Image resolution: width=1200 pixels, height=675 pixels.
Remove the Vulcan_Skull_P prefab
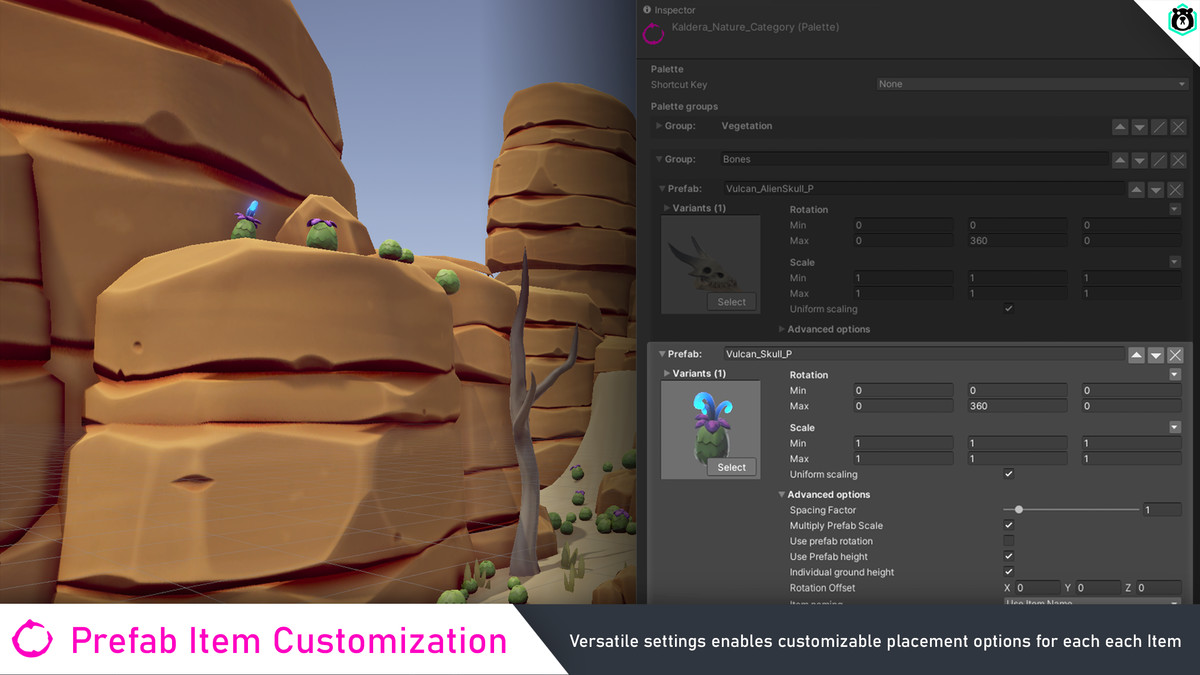[x=1175, y=355]
